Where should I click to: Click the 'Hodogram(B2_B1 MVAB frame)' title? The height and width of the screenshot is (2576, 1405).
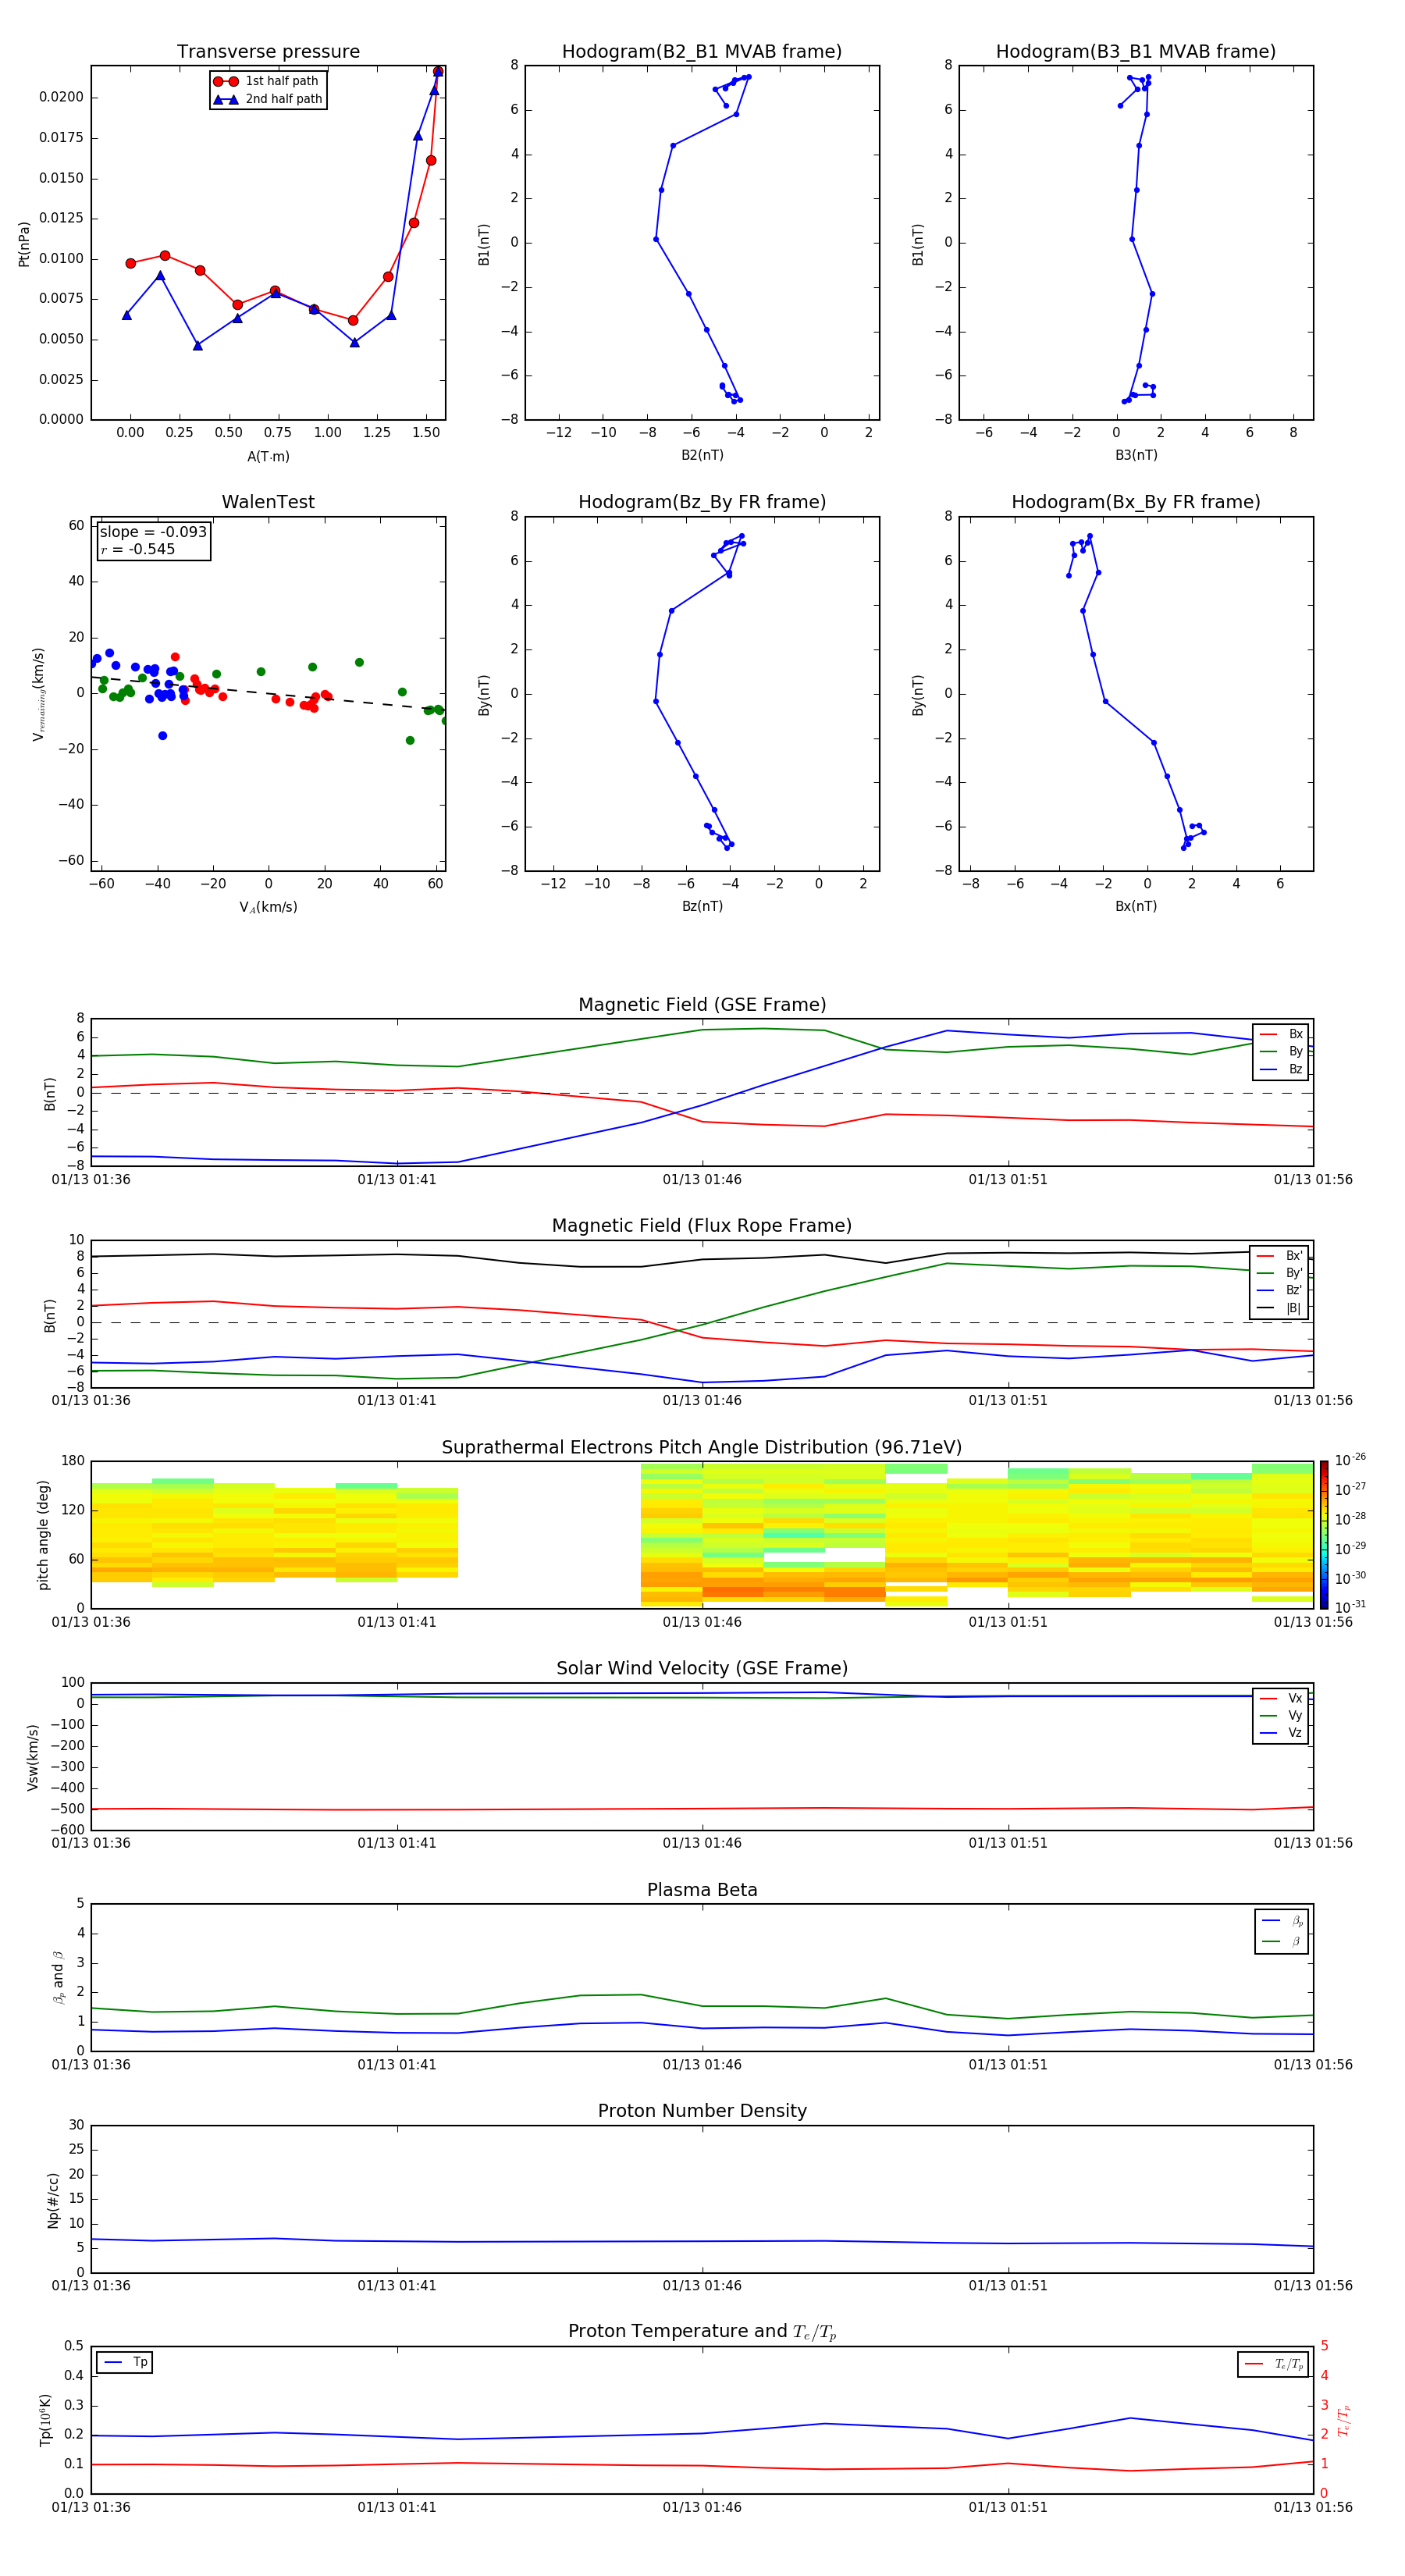[x=702, y=52]
